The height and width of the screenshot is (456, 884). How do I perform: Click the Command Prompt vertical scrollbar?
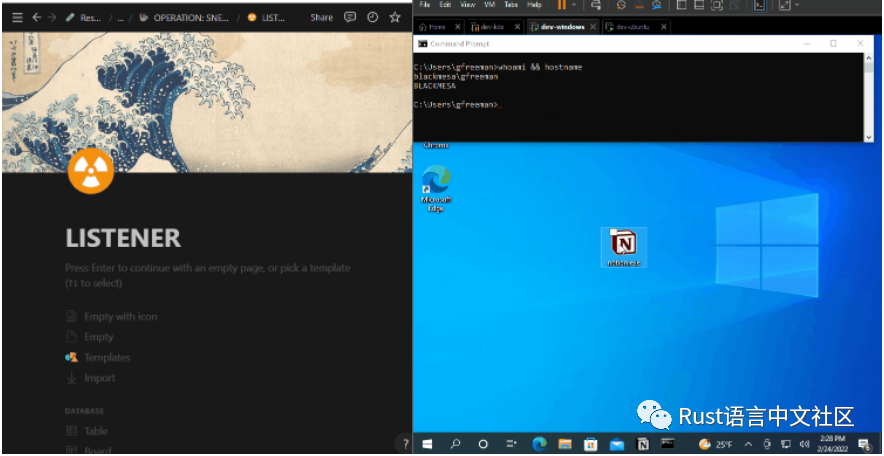(x=869, y=97)
